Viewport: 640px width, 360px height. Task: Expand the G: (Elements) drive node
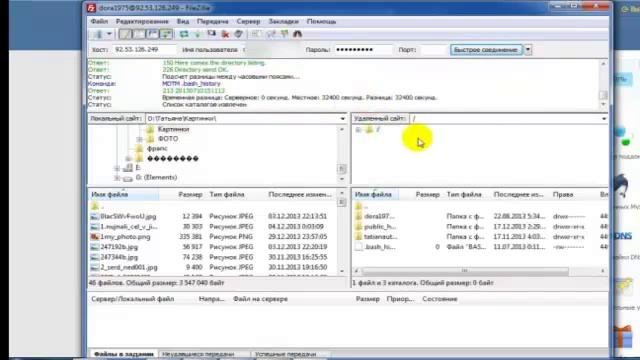click(117, 178)
